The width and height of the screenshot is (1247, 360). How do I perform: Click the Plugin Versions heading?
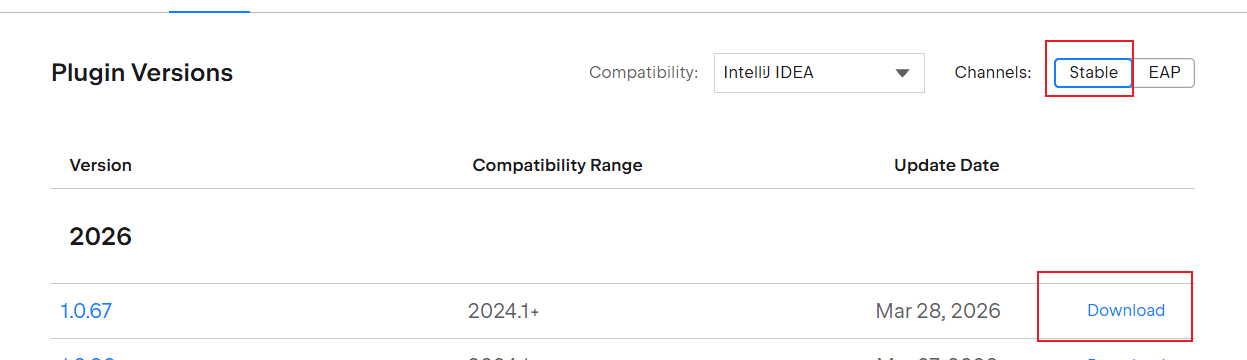(142, 73)
